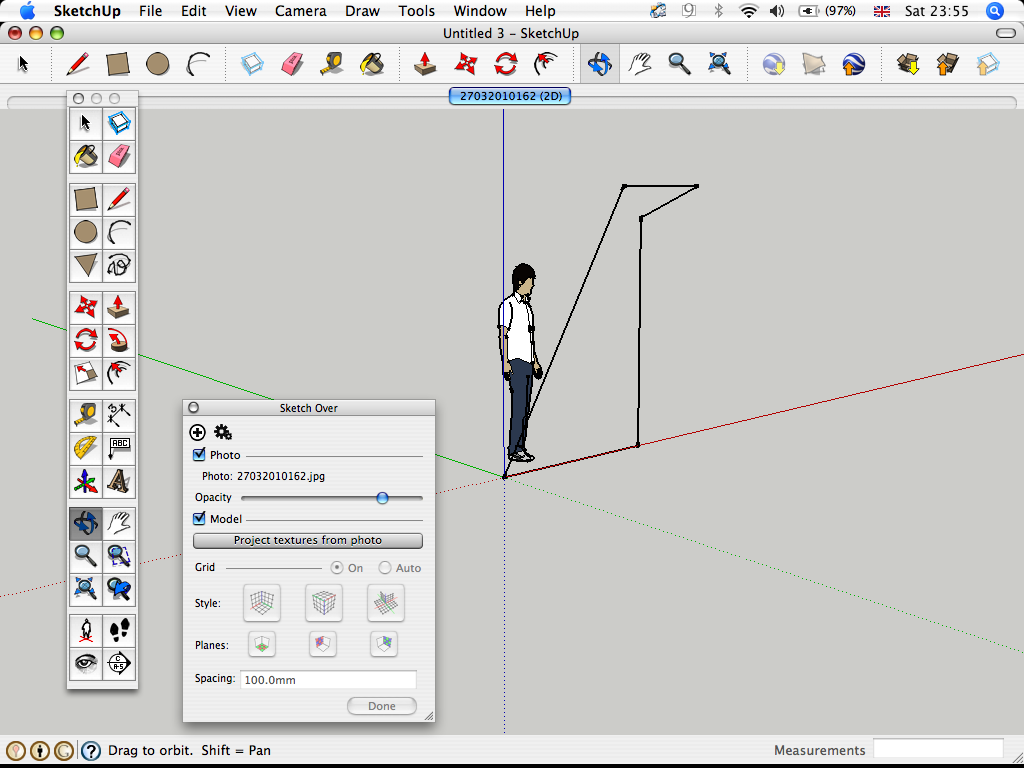Open the Camera menu
1024x768 pixels.
click(x=300, y=11)
